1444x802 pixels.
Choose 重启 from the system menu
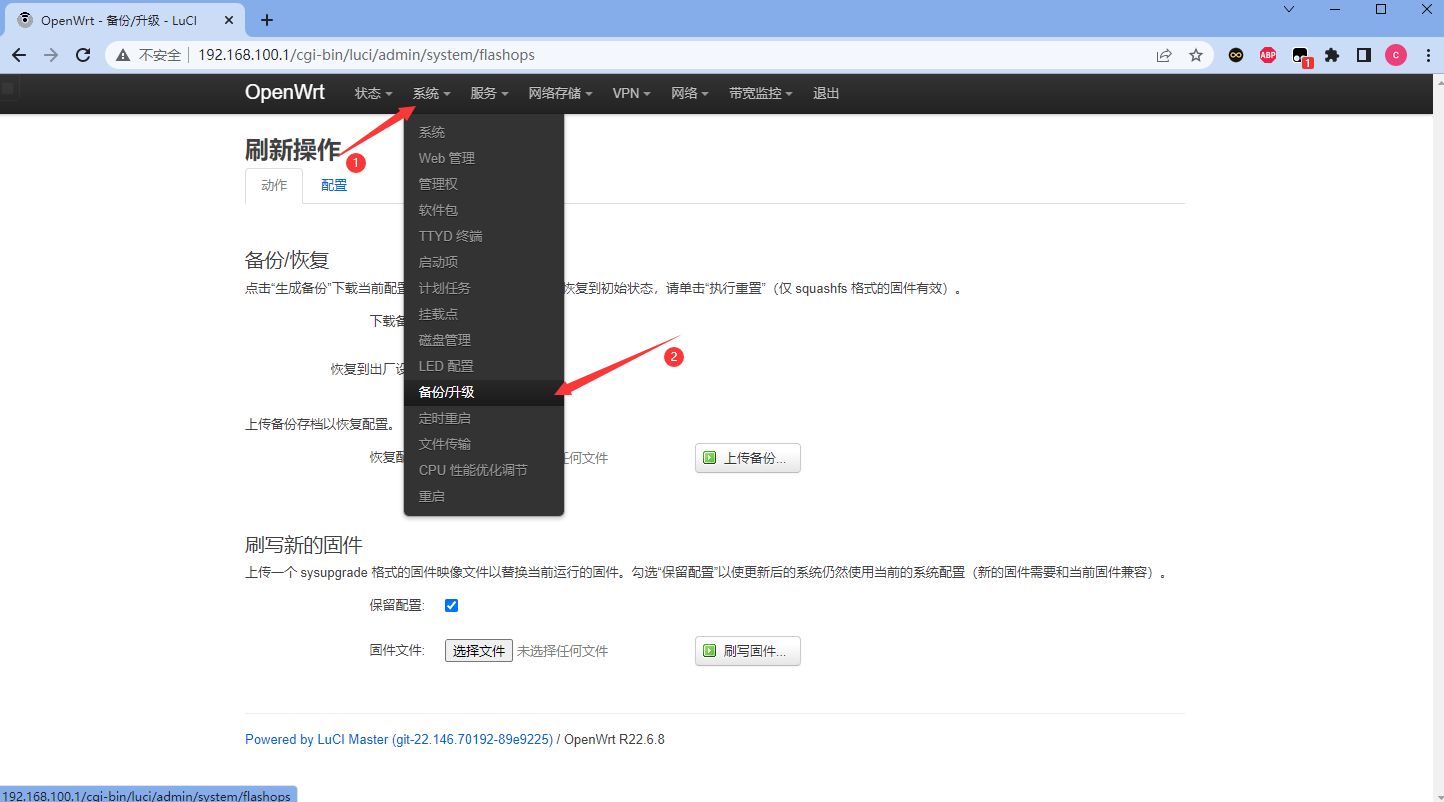pyautogui.click(x=484, y=496)
